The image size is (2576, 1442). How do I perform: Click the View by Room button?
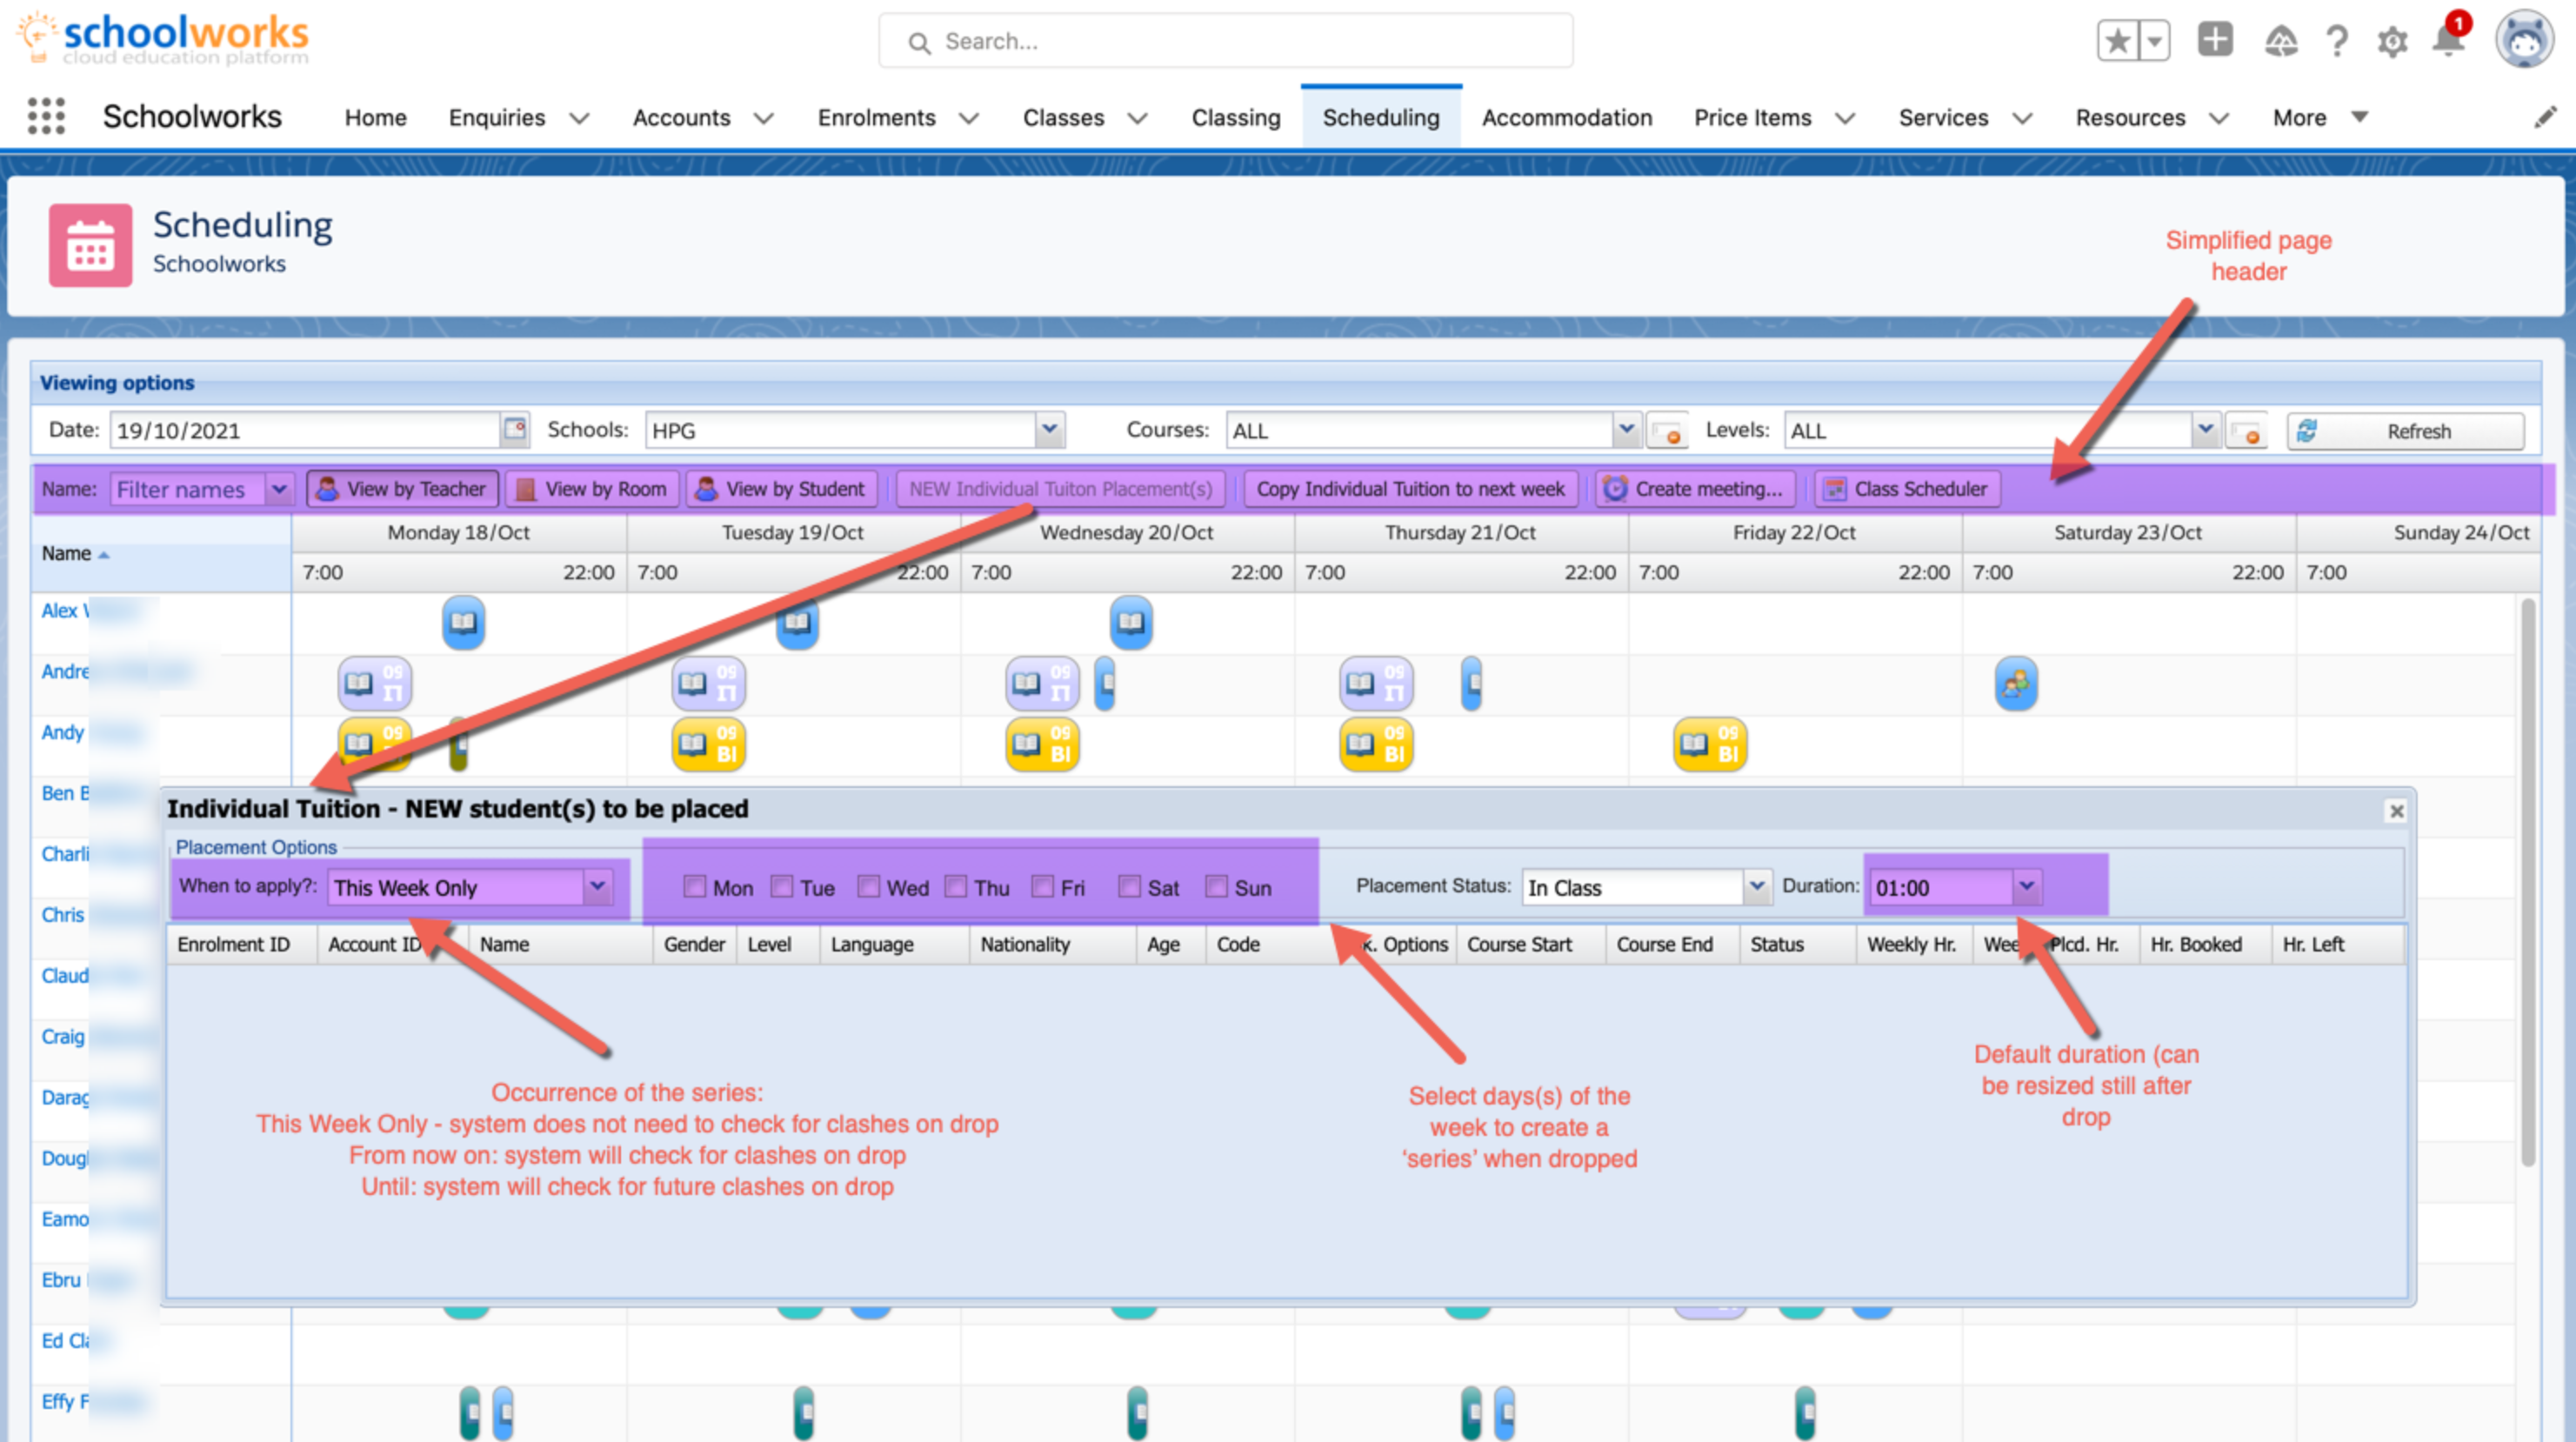[x=592, y=489]
